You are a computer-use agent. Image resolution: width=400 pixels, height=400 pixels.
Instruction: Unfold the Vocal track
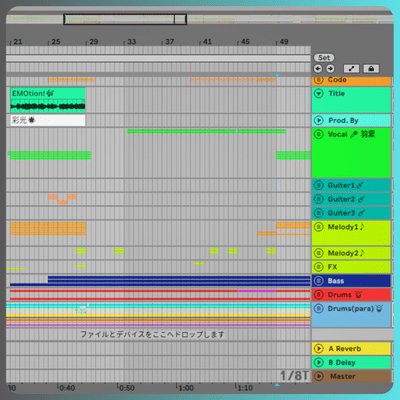coord(319,134)
